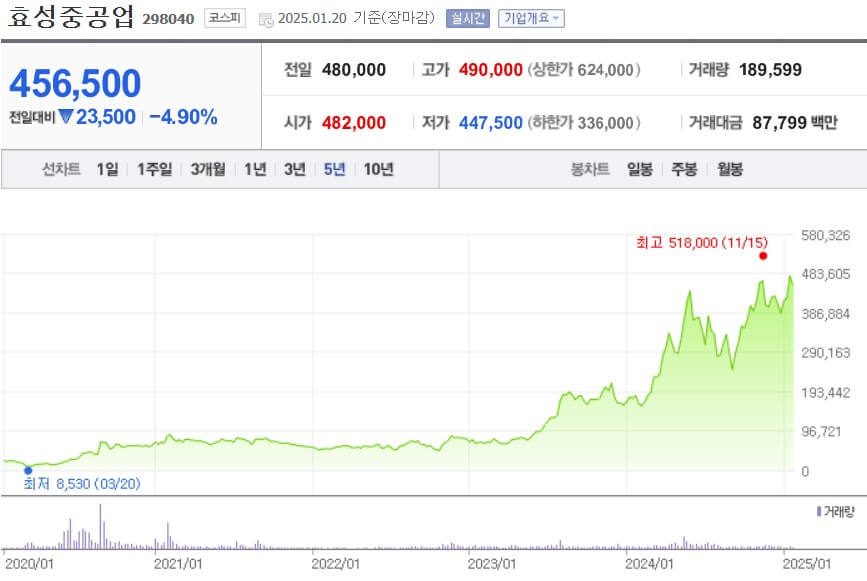Switch to 주봉 candle chart
867x581 pixels.
(684, 169)
